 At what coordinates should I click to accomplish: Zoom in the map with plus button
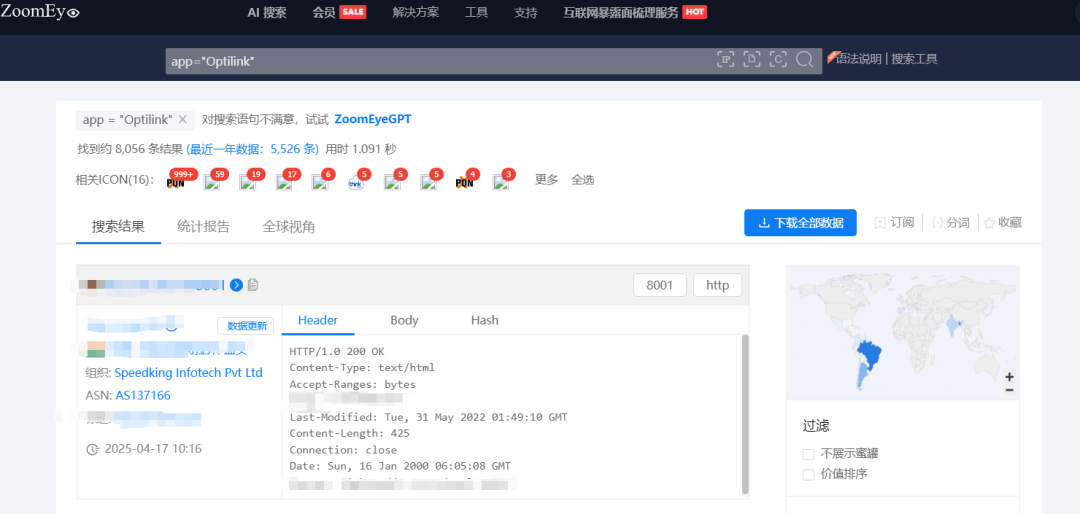(1009, 377)
